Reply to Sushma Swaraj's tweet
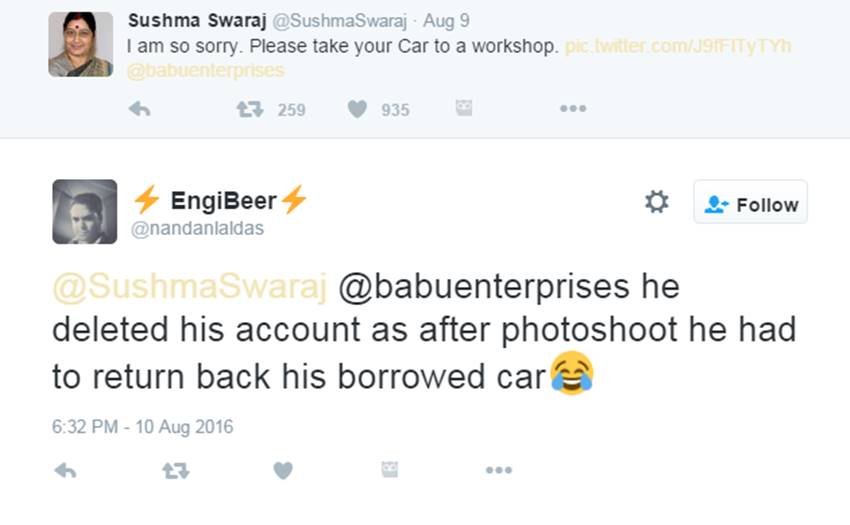Screen dimensions: 850x525 pos(140,109)
